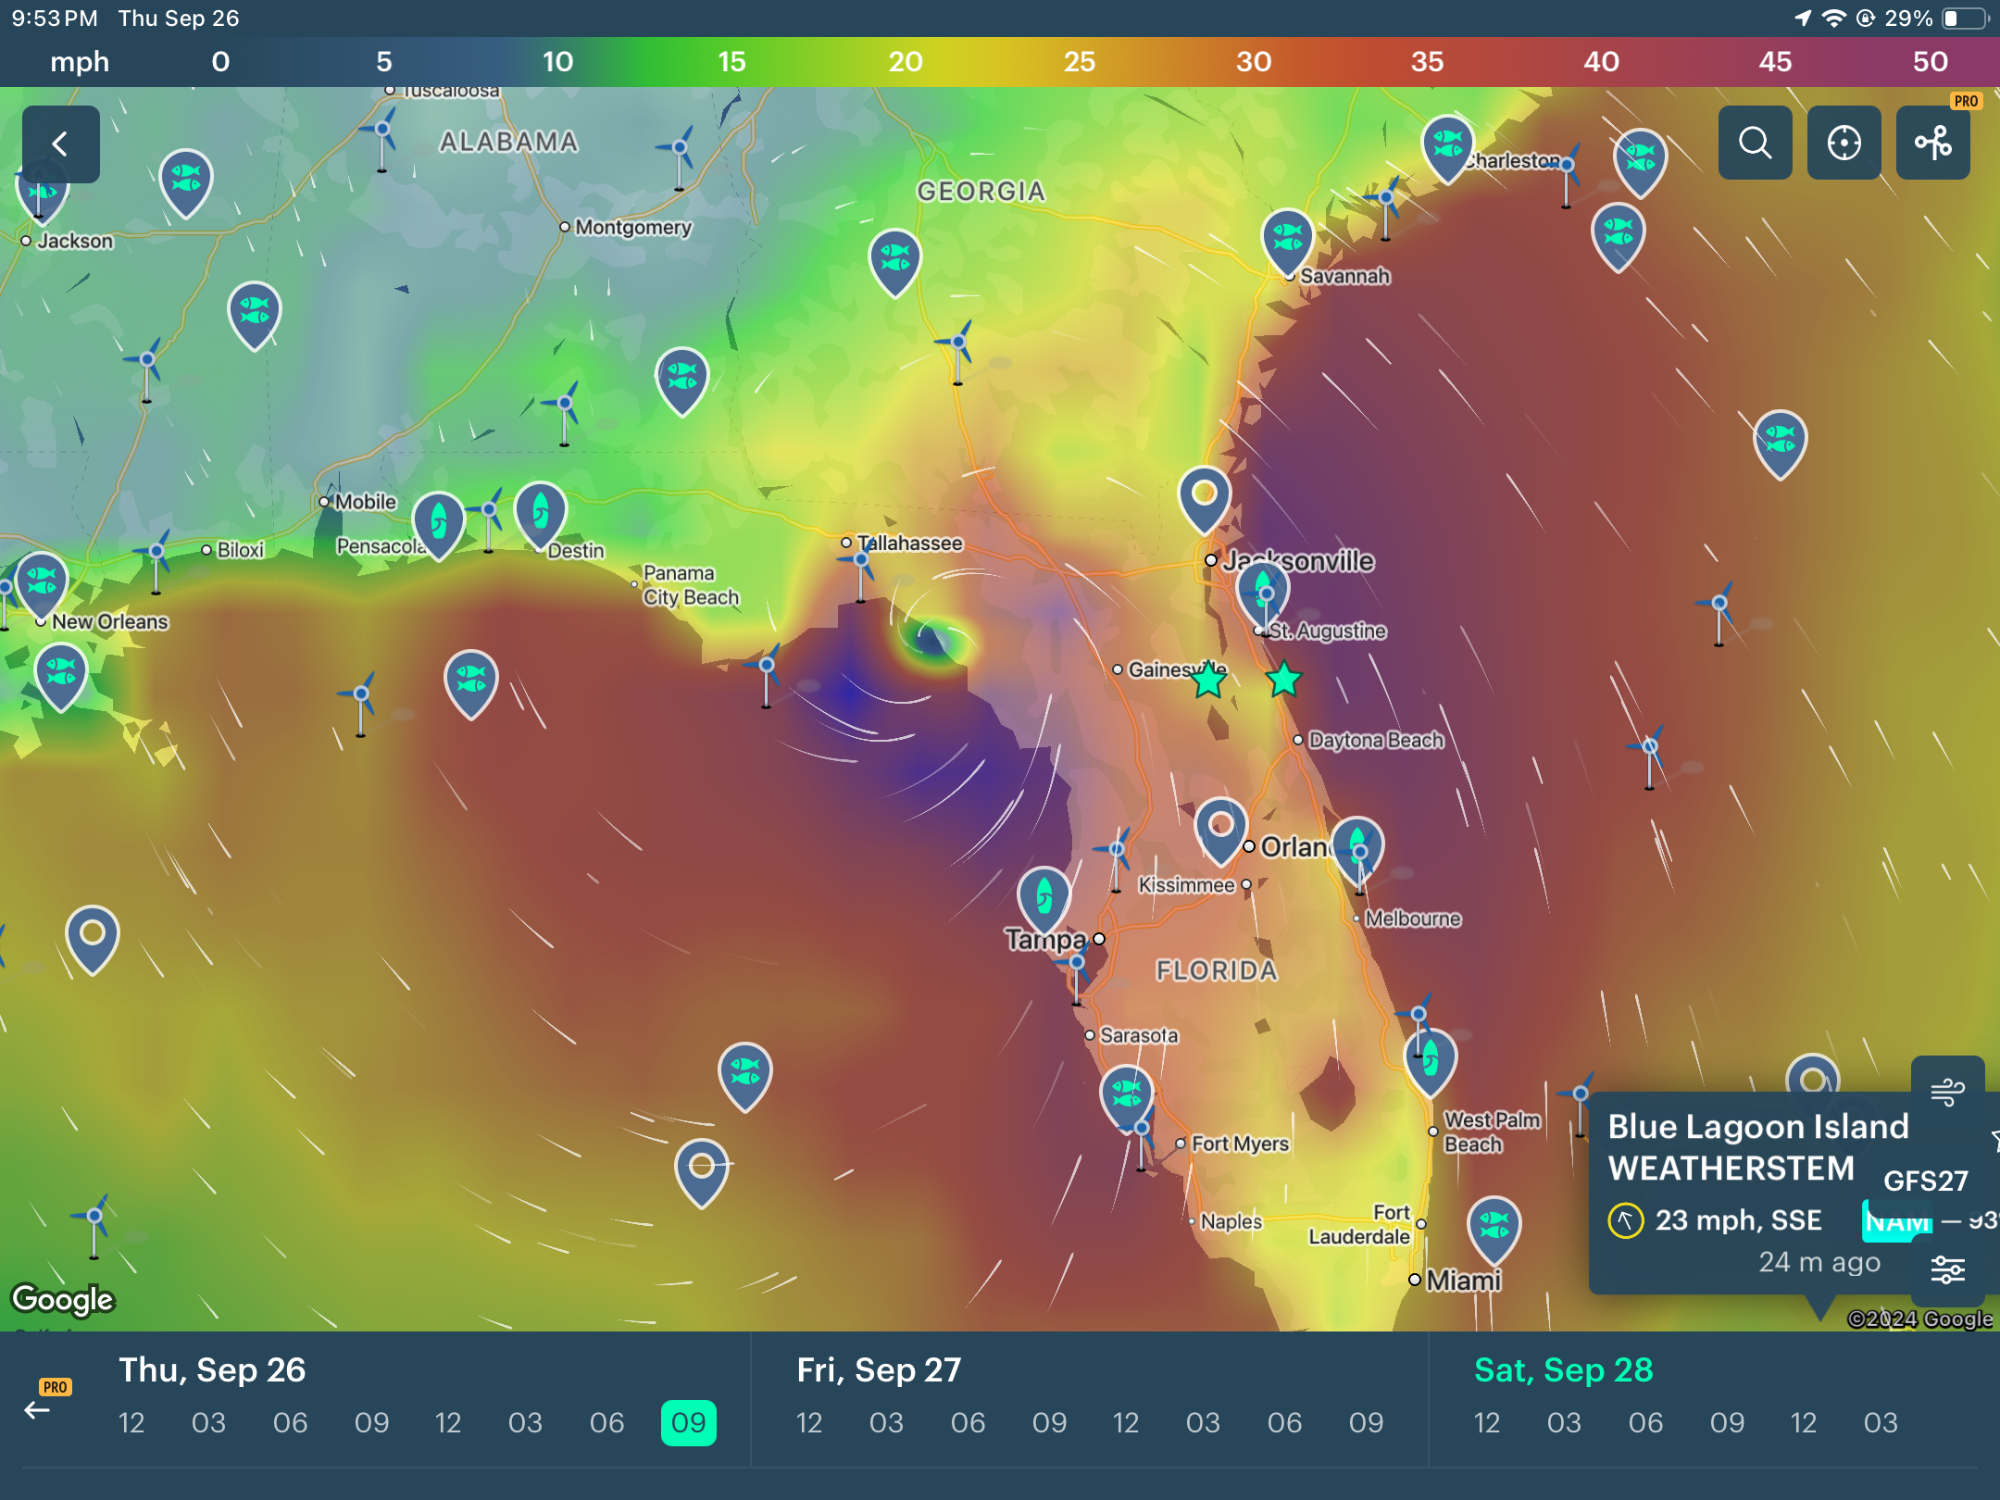Screen dimensions: 2000x1500
Task: Tap Jacksonville city label
Action: click(1297, 561)
